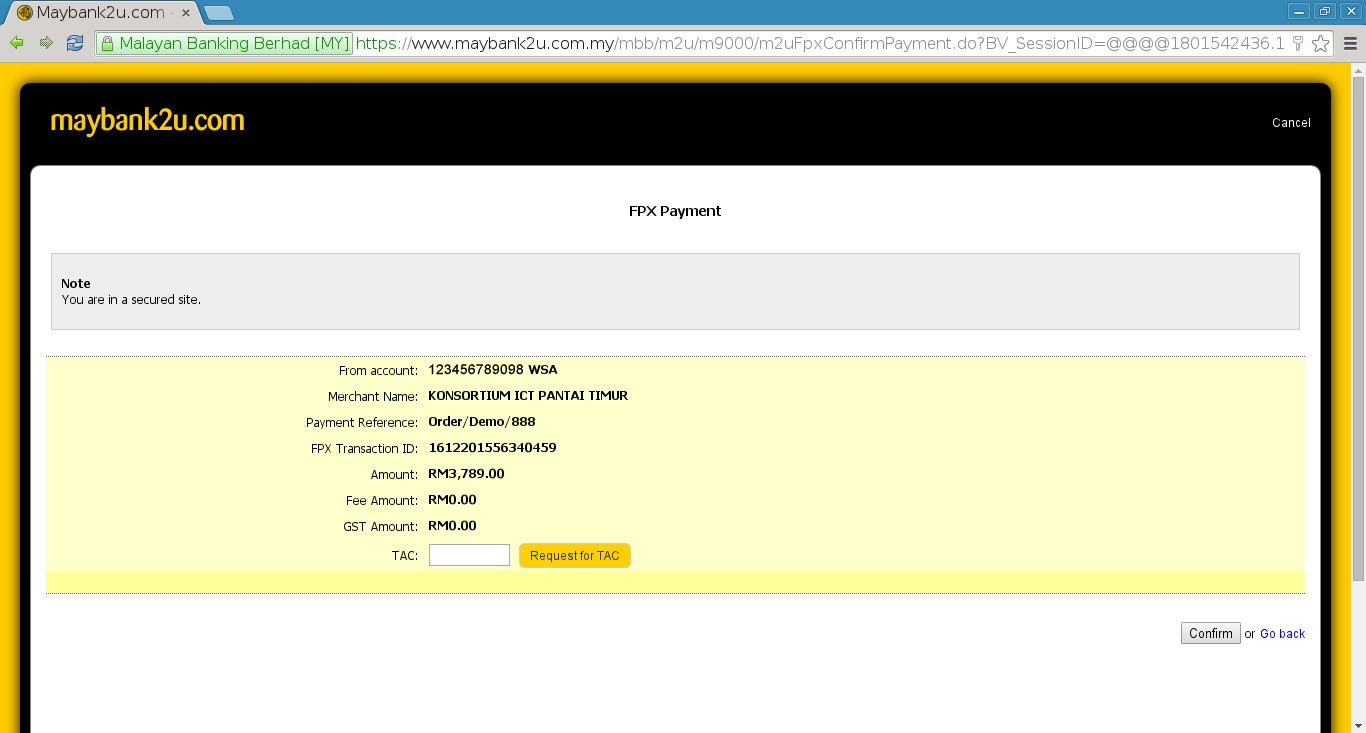Click payment reference Order/Demo/888

[482, 422]
